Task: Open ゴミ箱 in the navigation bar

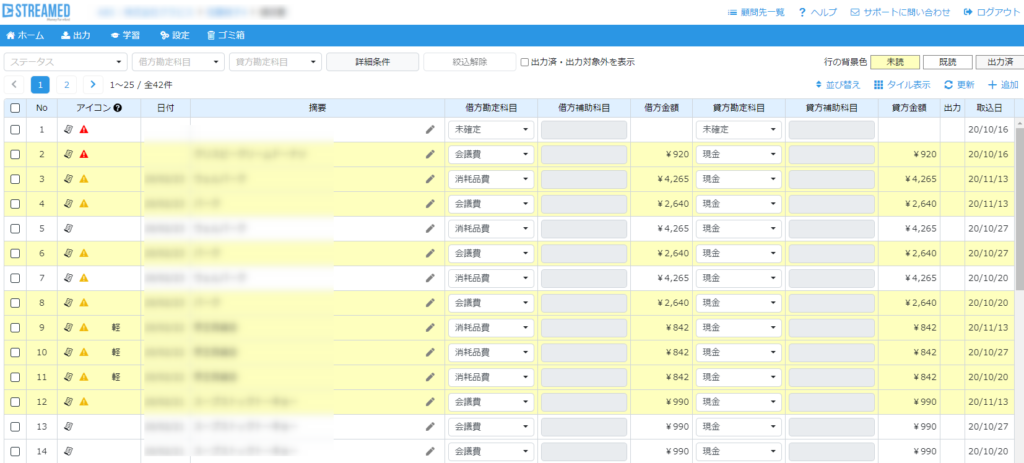Action: [226, 35]
